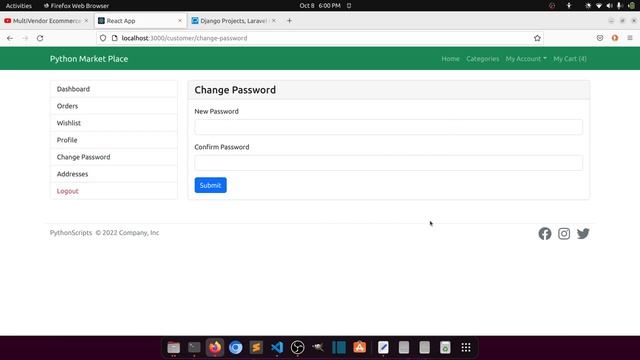640x360 pixels.
Task: Click the volume speaker icon in top bar
Action: (x=609, y=6)
